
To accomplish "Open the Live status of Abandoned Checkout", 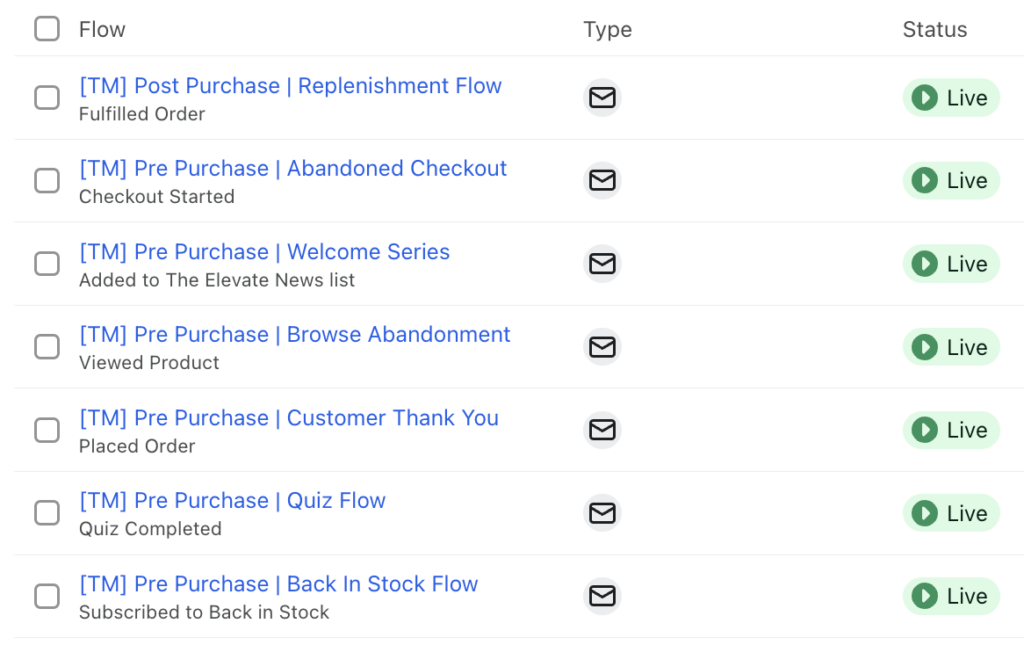I will point(951,181).
